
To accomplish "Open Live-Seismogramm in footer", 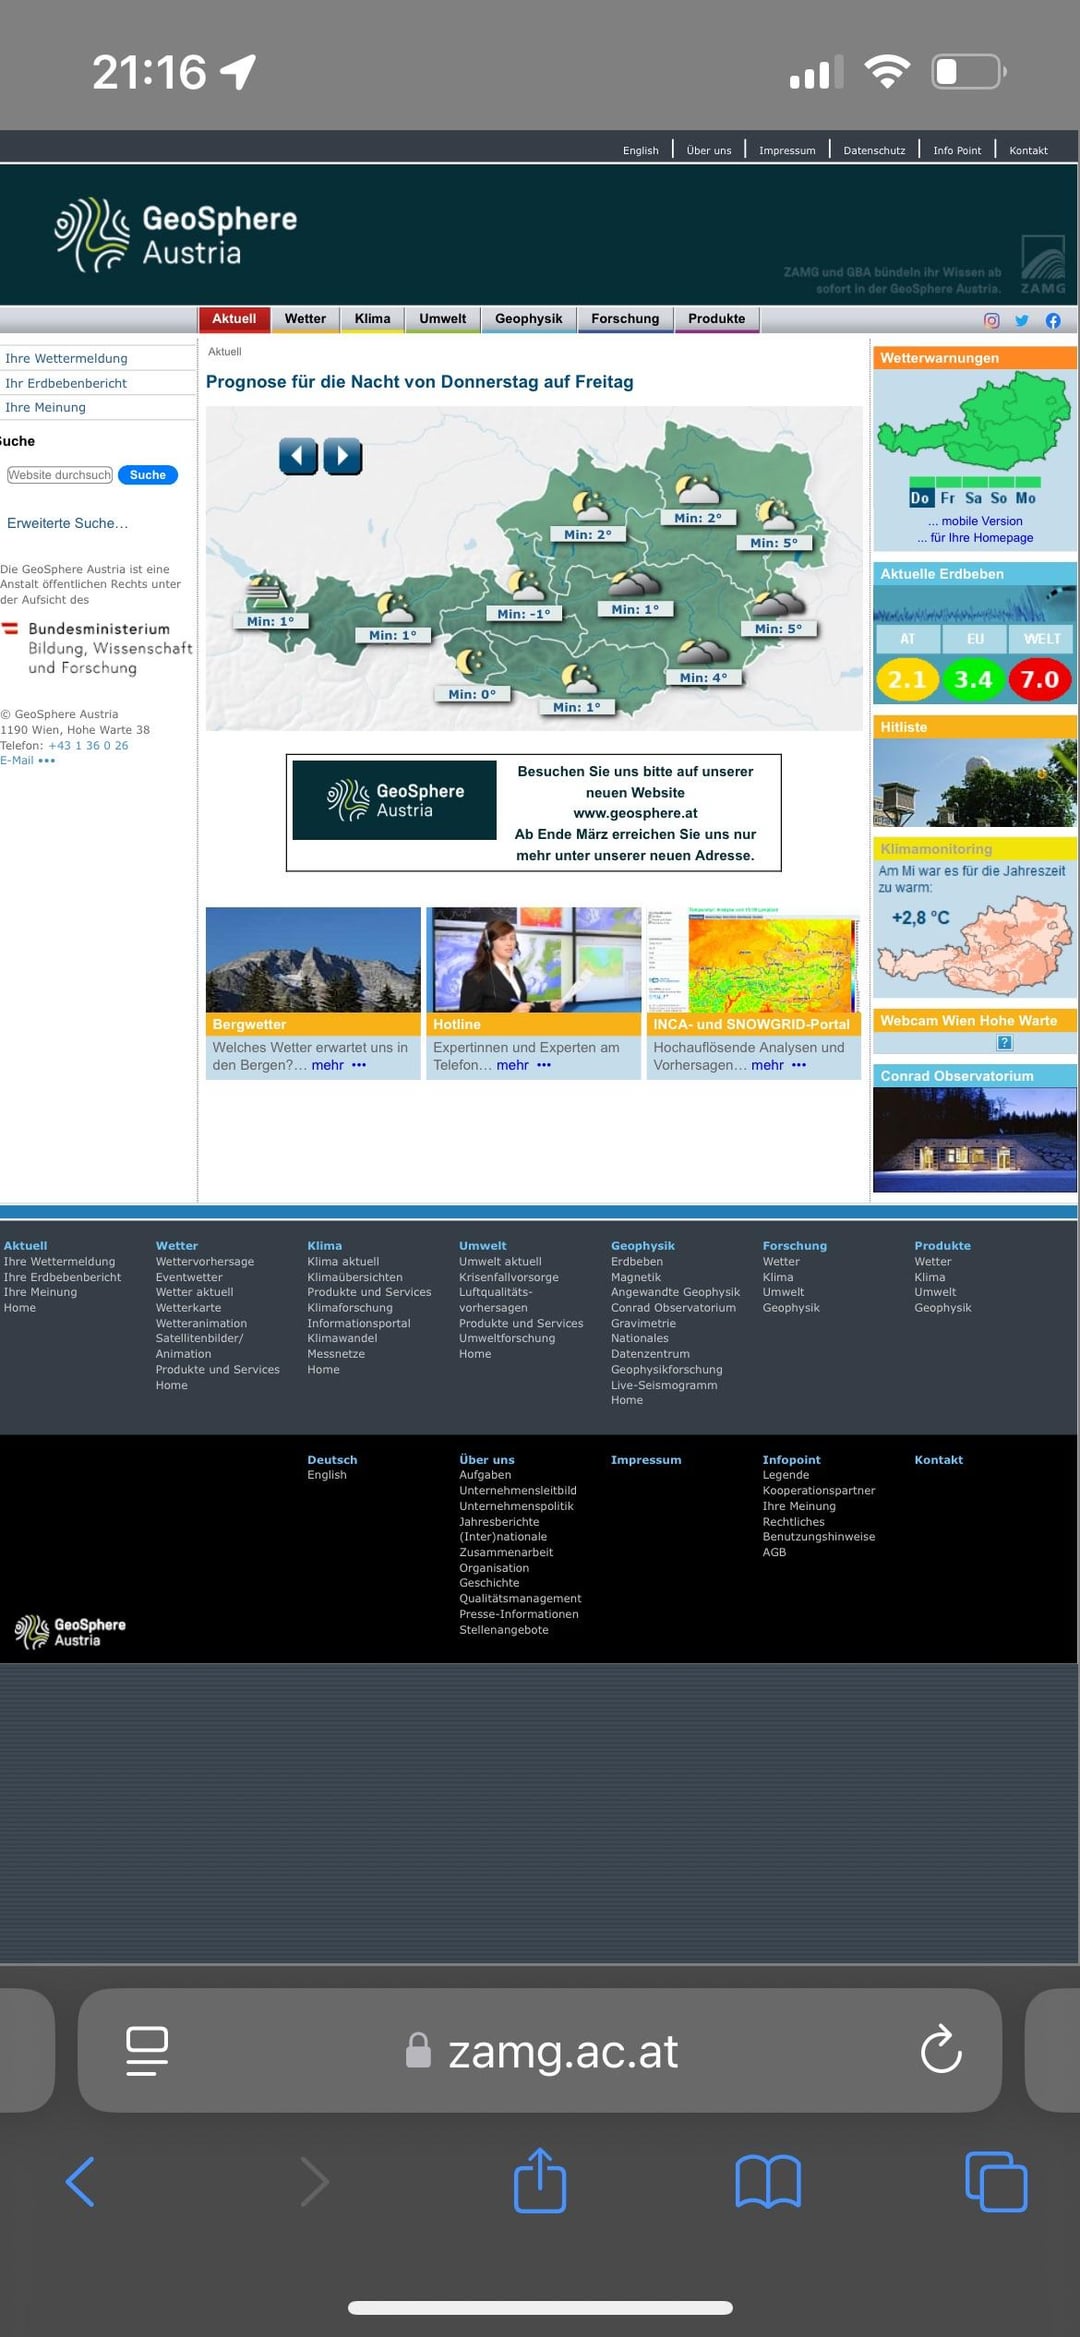I will coord(664,1385).
